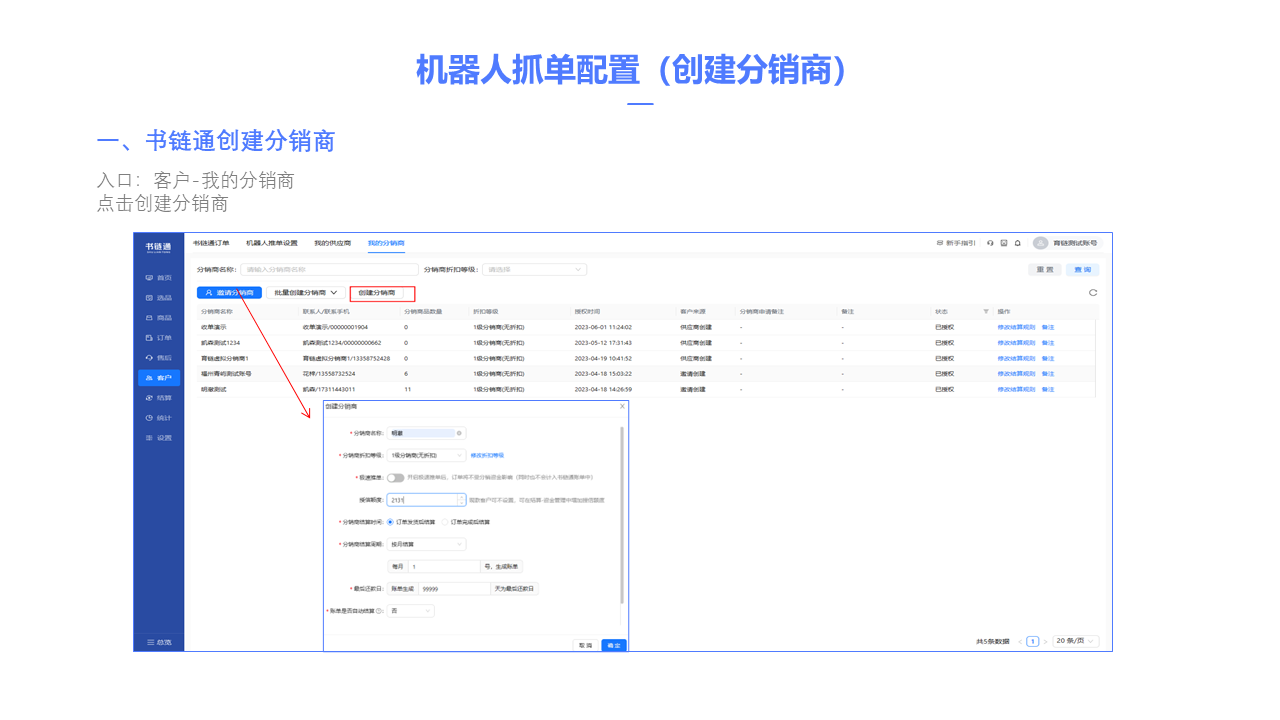Clear the 分销商名称 field in dialog
The height and width of the screenshot is (720, 1280).
(459, 433)
